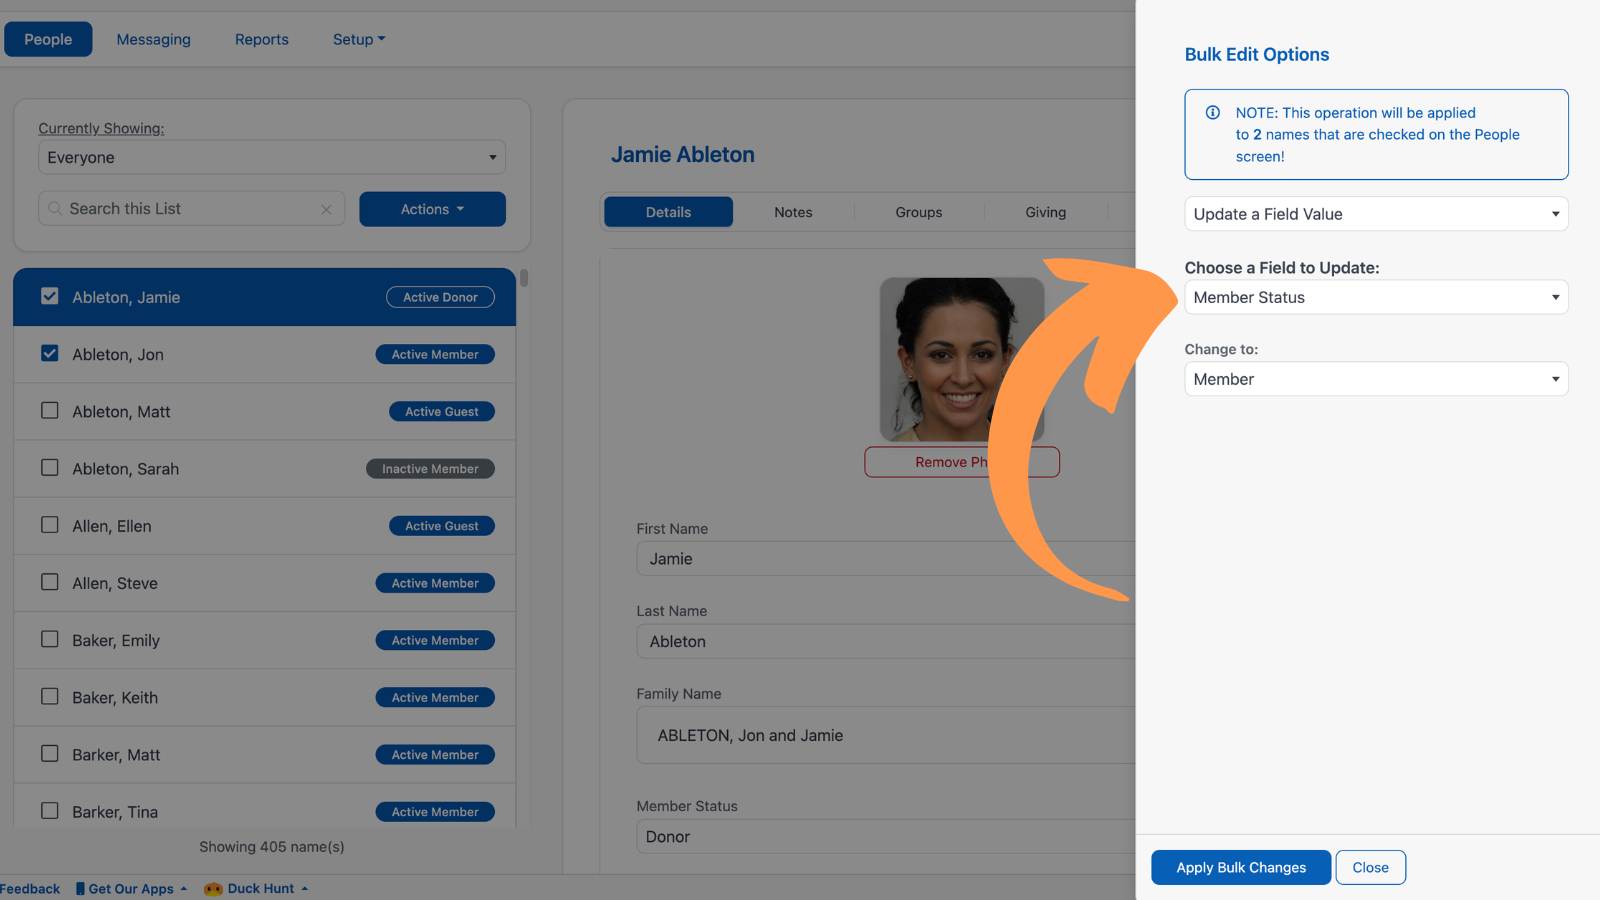Image resolution: width=1600 pixels, height=900 pixels.
Task: Check the Barker, Tina checkbox
Action: [50, 810]
